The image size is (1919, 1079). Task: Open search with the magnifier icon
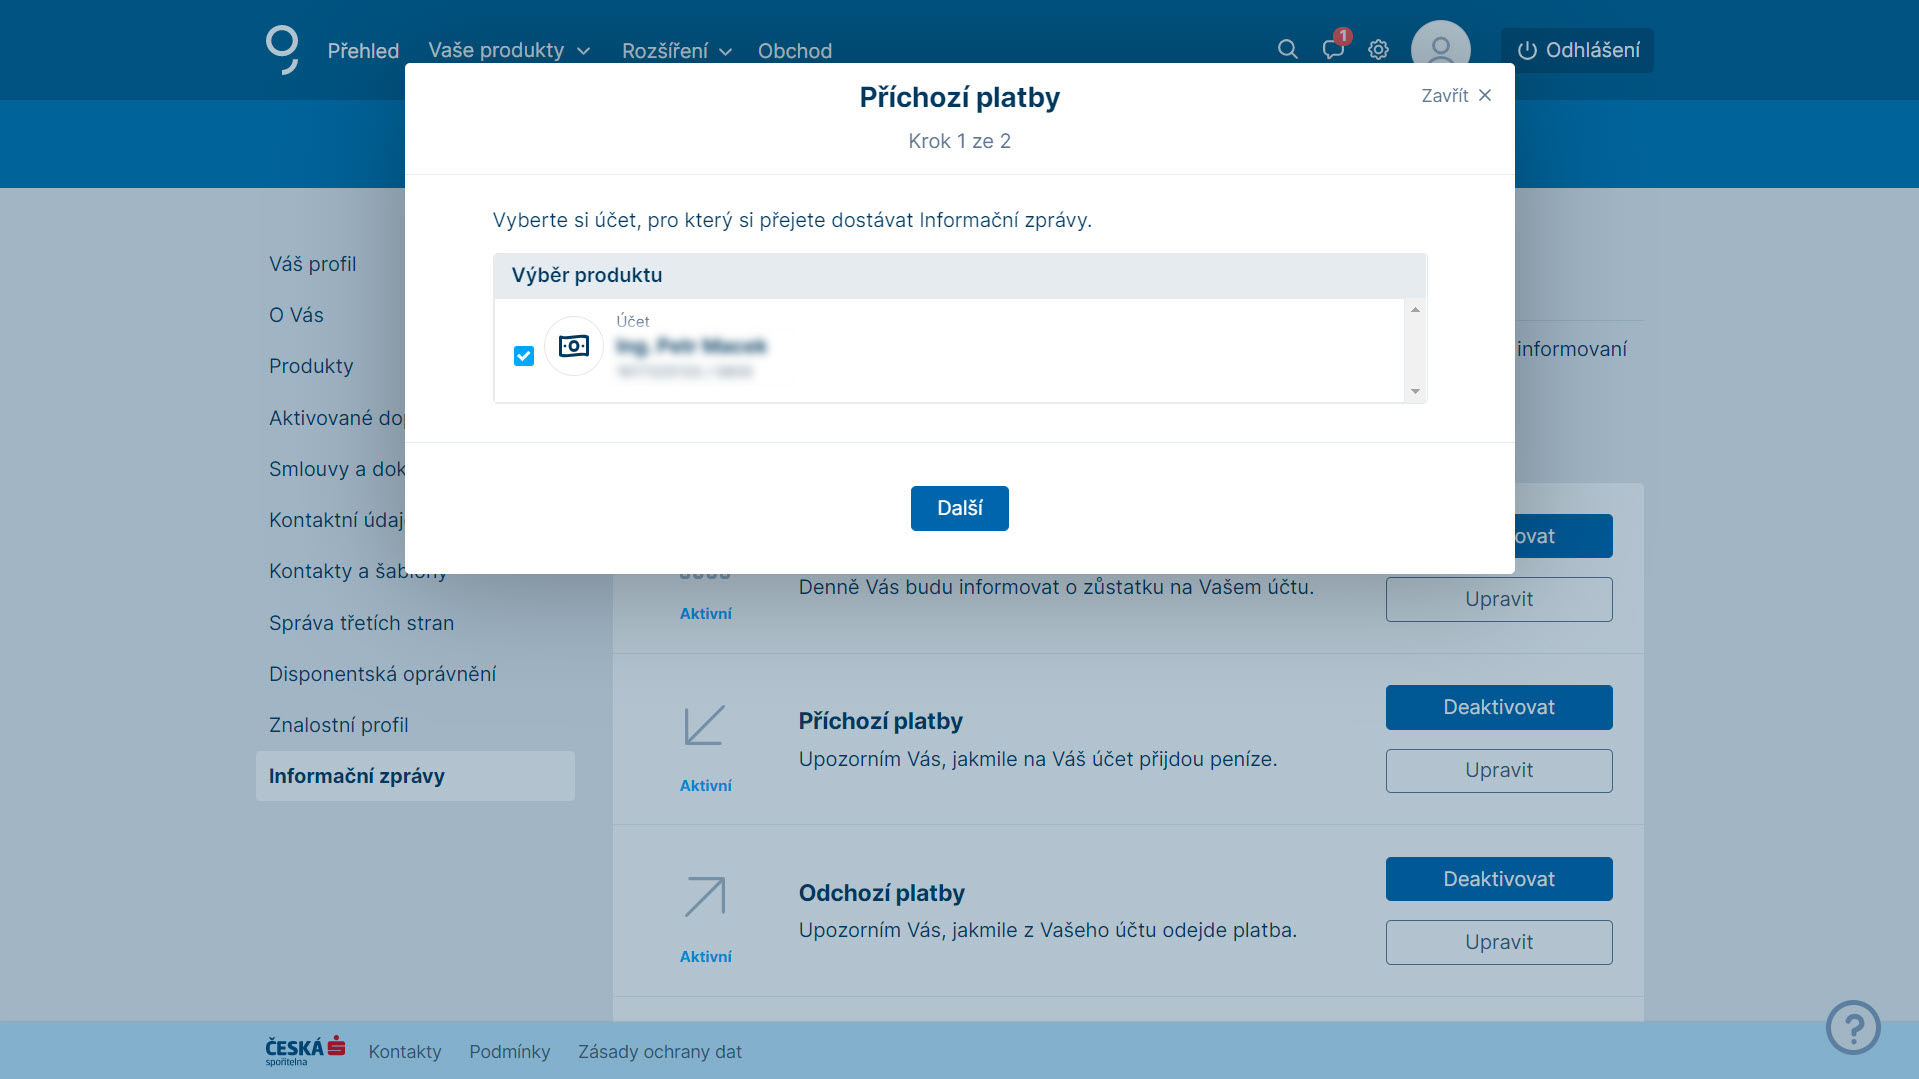pos(1287,50)
